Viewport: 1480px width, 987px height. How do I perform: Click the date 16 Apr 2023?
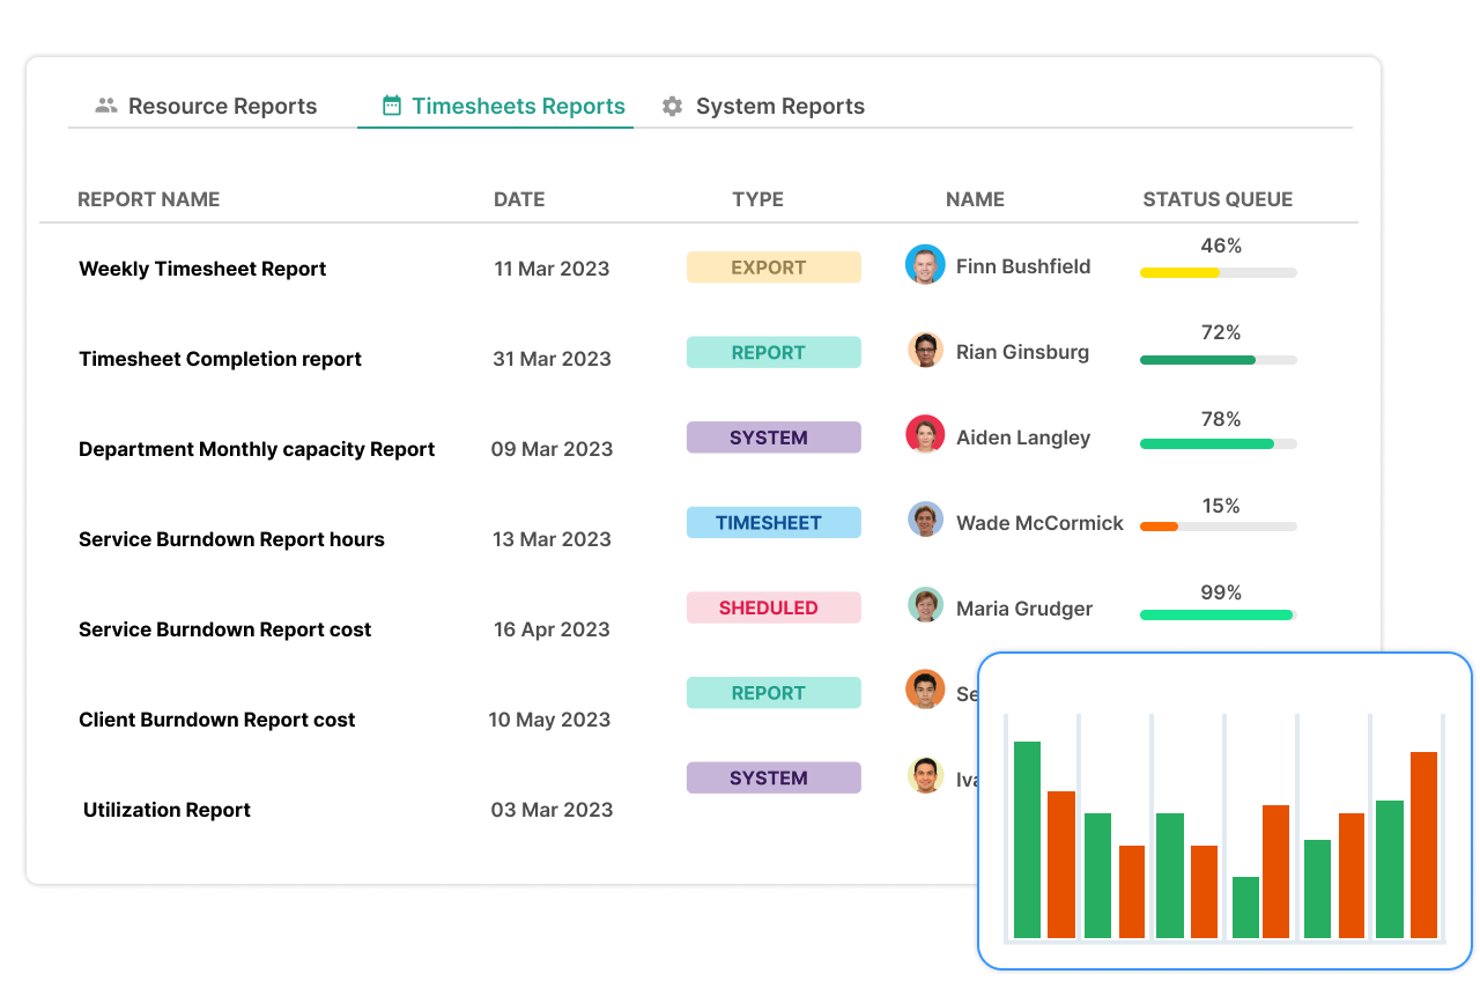(552, 629)
